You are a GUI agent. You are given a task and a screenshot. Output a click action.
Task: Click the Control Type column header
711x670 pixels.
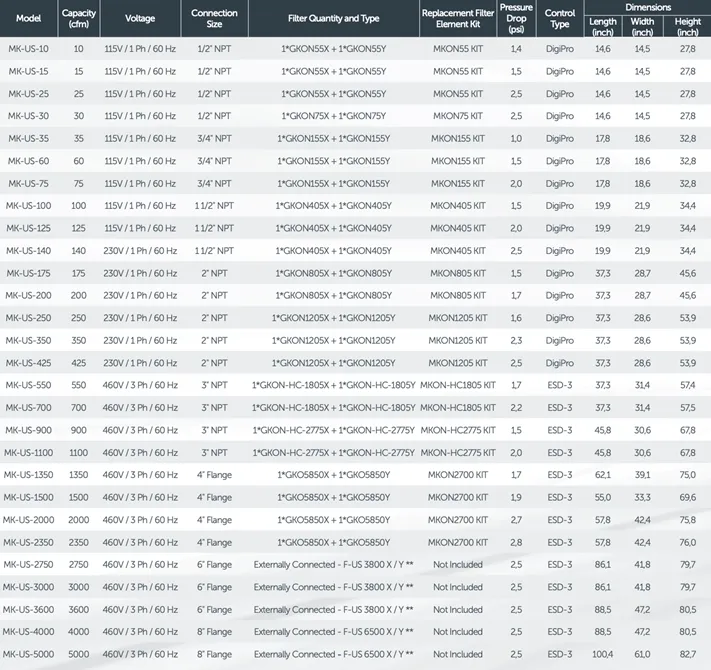[x=560, y=19]
